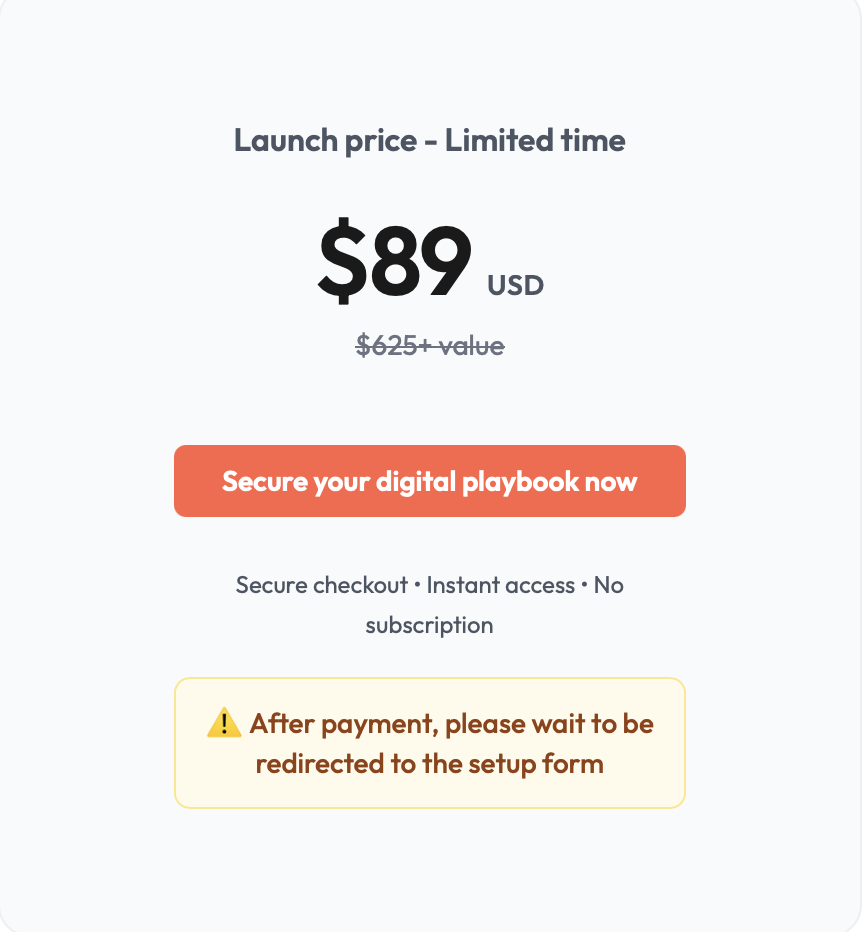Viewport: 864px width, 932px height.
Task: Click the yellow warning triangle icon
Action: pyautogui.click(x=224, y=723)
